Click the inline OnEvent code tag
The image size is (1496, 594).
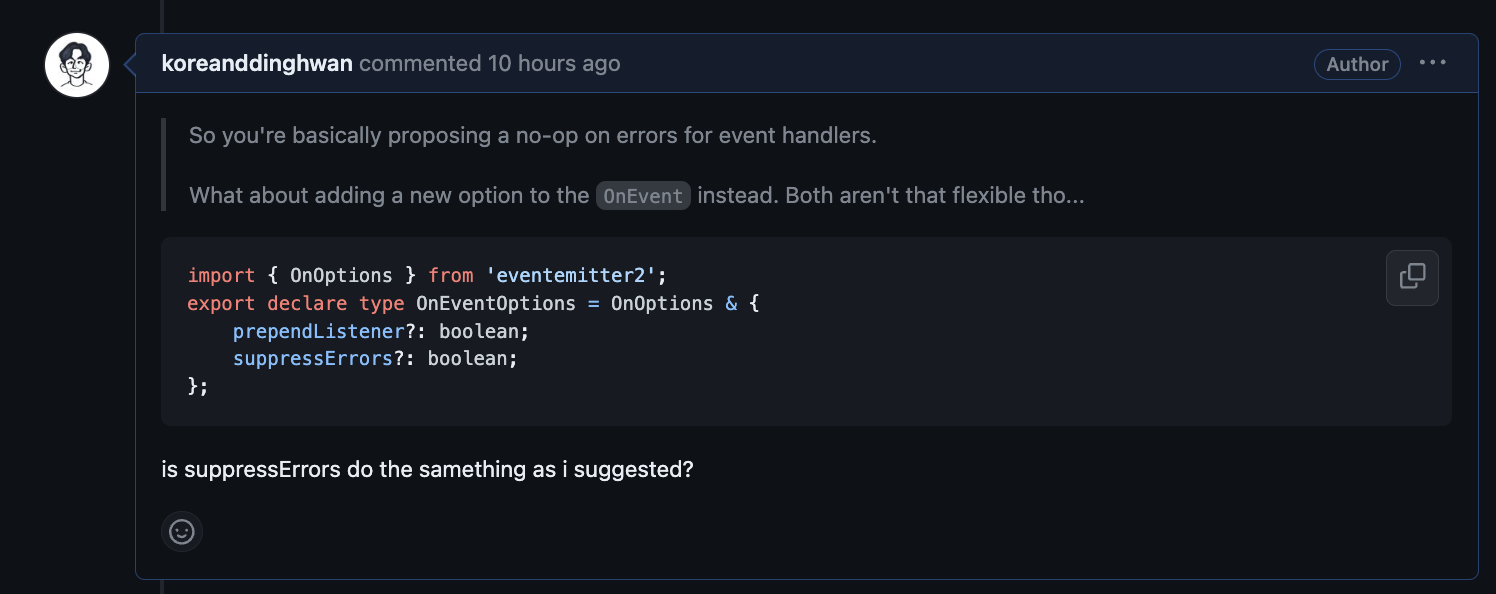[643, 195]
